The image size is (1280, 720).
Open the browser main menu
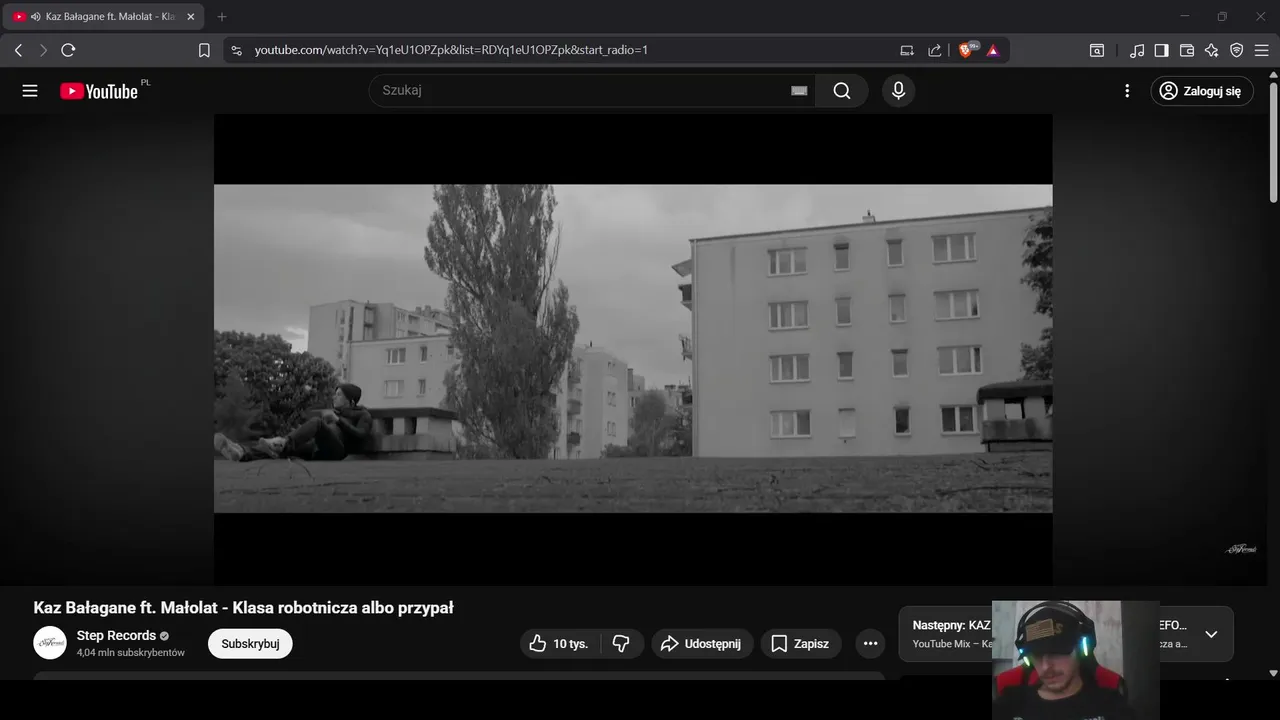(1262, 50)
